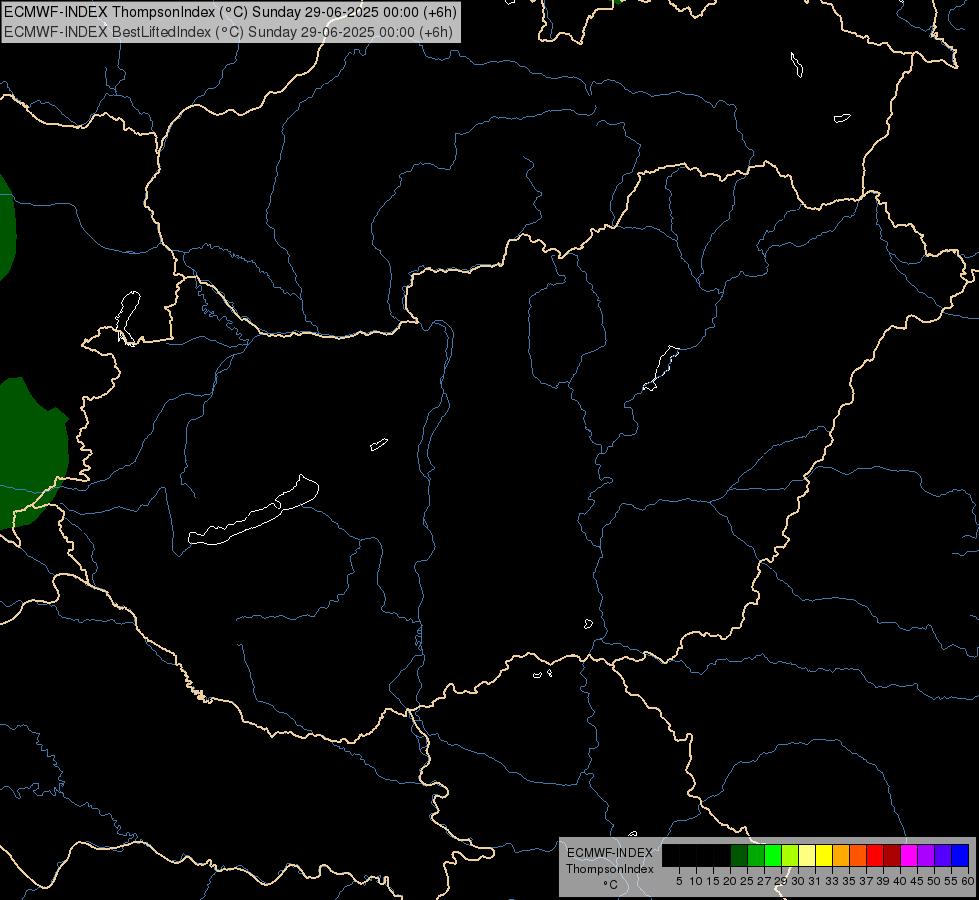Pick the purple 45–50 legend swatch
Image resolution: width=979 pixels, height=900 pixels.
tap(926, 855)
